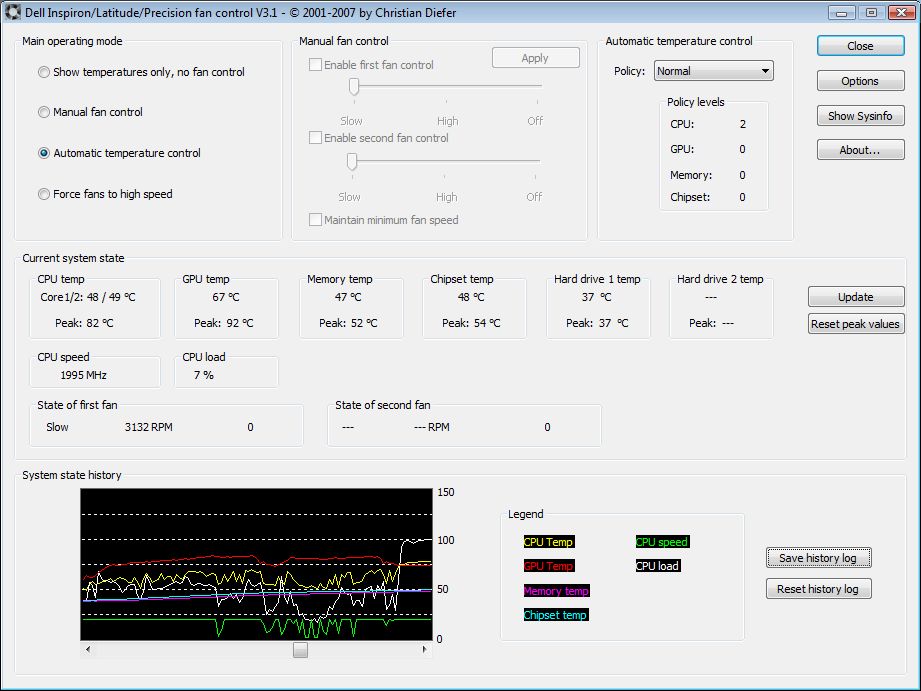Viewport: 921px width, 691px height.
Task: Click Reset history log button
Action: 818,589
